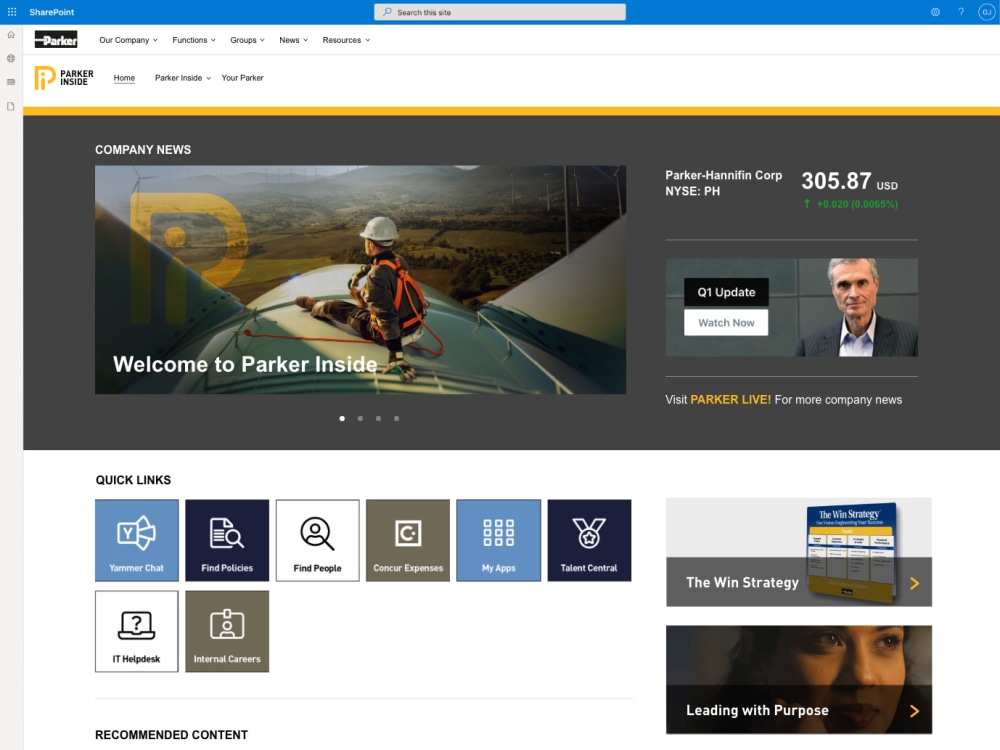Open the IT Helpdesk tile
Image resolution: width=1000 pixels, height=750 pixels.
[136, 631]
